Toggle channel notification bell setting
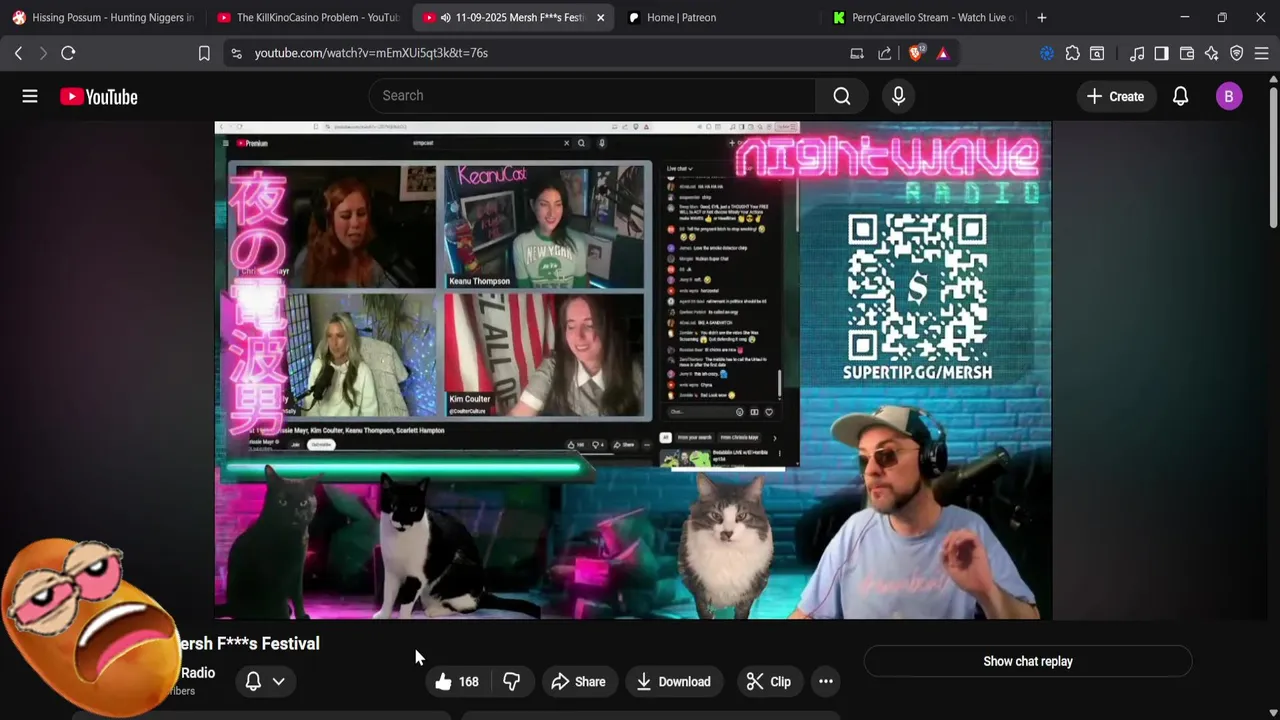Viewport: 1280px width, 720px height. pos(253,682)
